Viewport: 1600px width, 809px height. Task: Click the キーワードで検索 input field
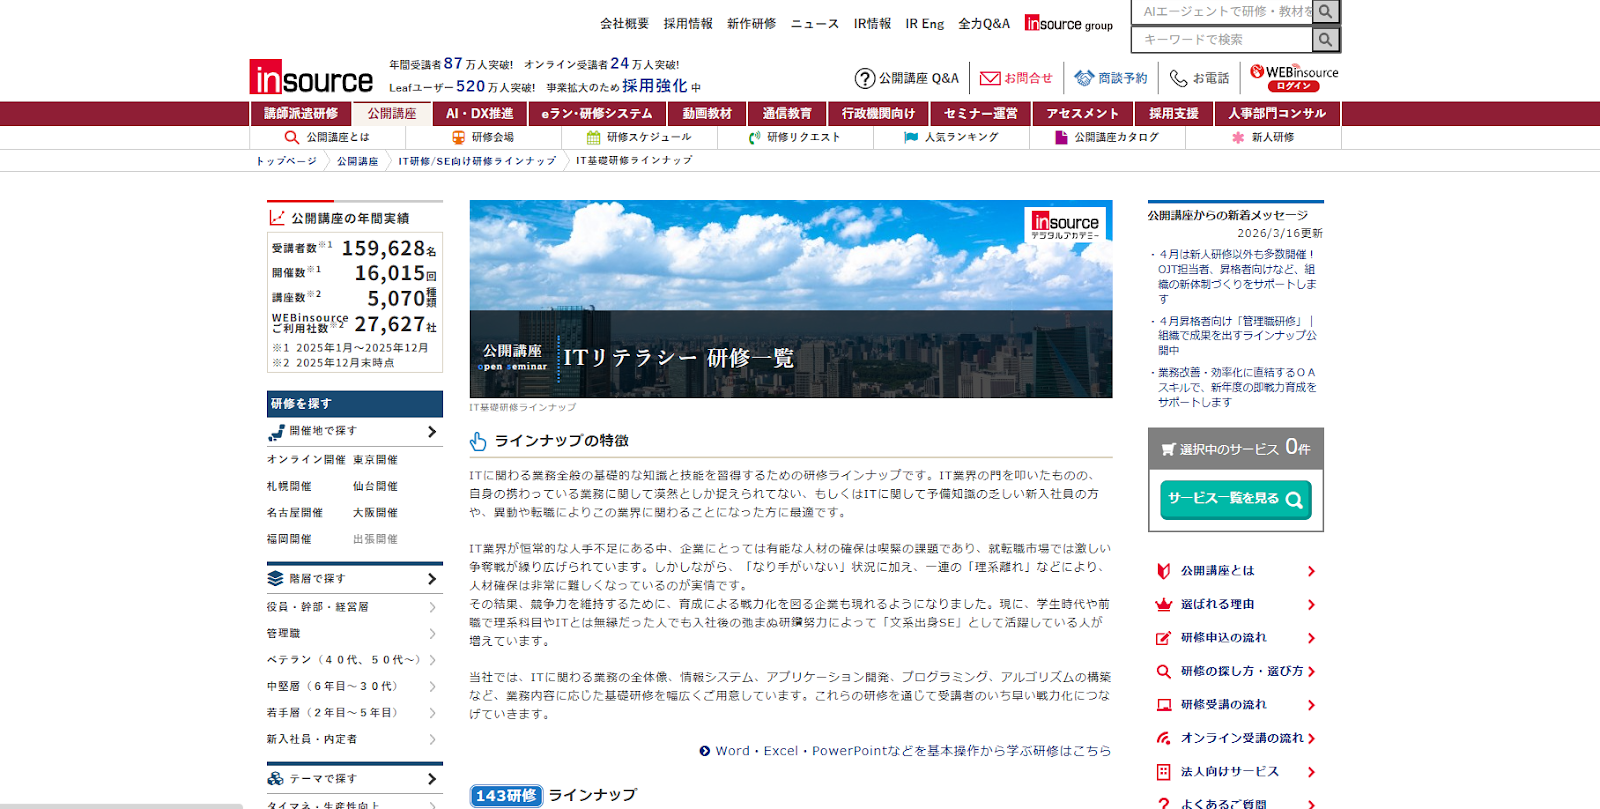tap(1222, 40)
